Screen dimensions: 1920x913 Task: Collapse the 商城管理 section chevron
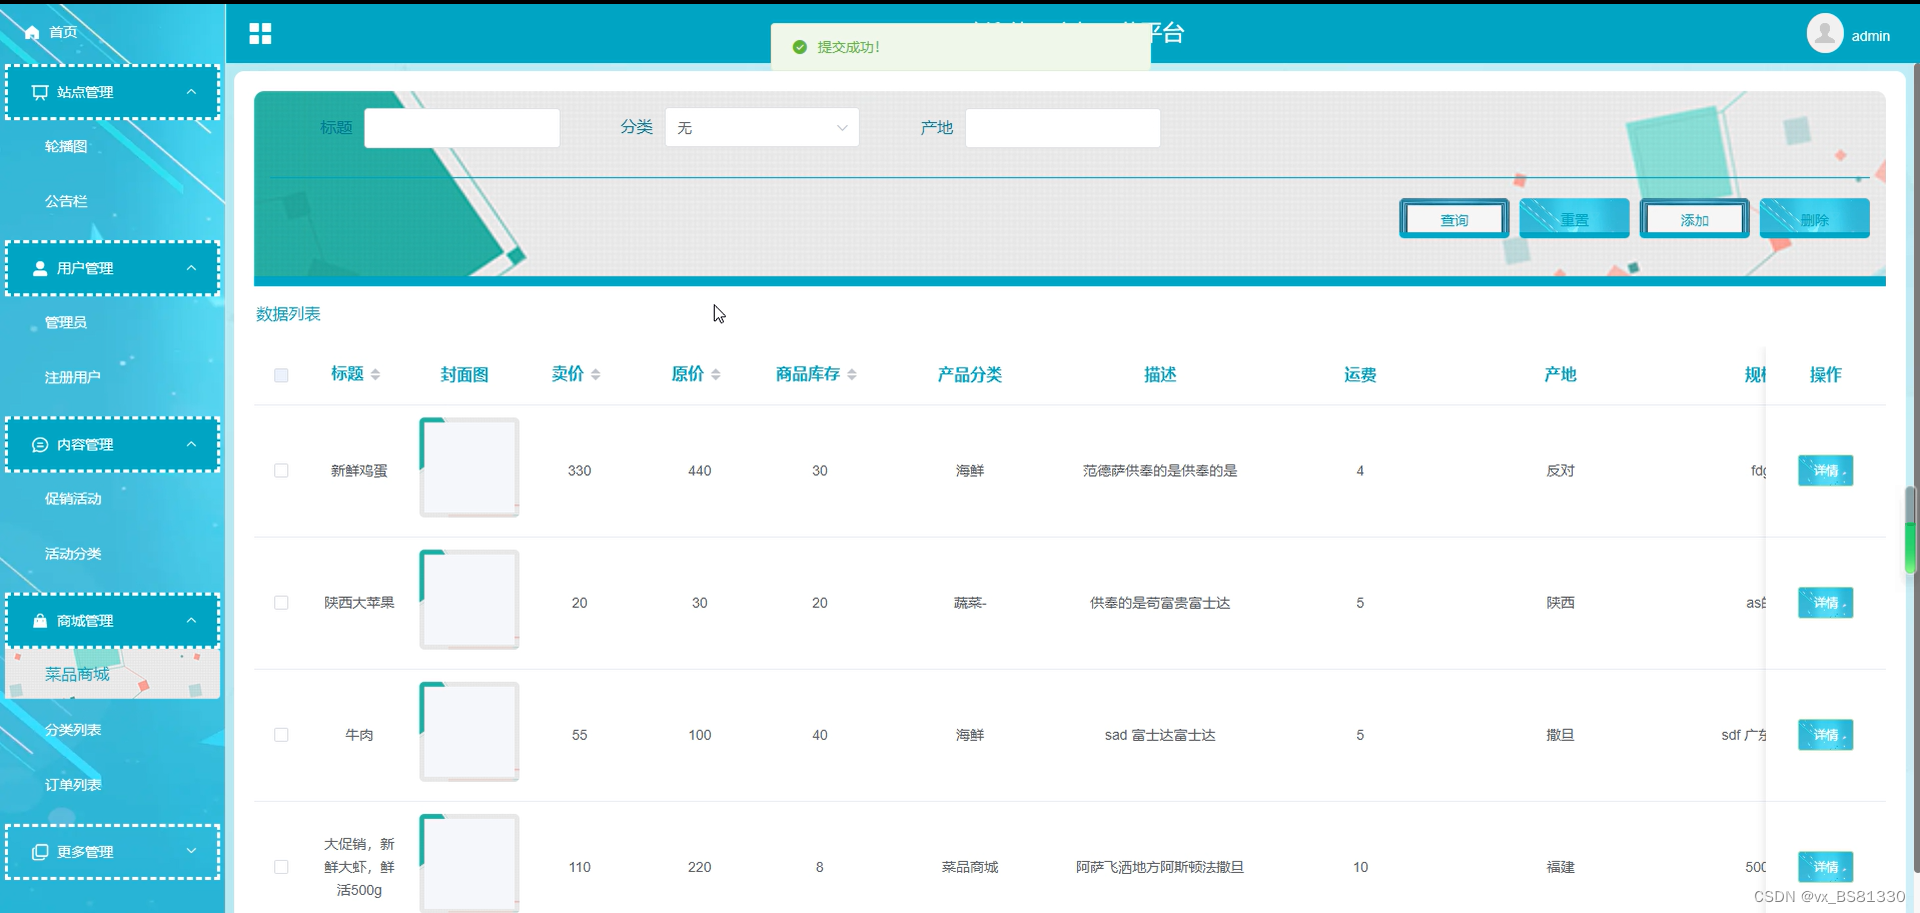(x=191, y=620)
